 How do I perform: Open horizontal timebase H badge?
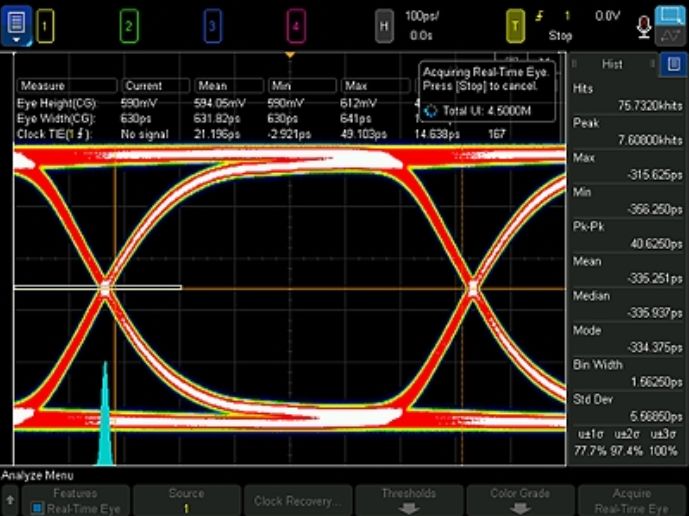[x=384, y=25]
